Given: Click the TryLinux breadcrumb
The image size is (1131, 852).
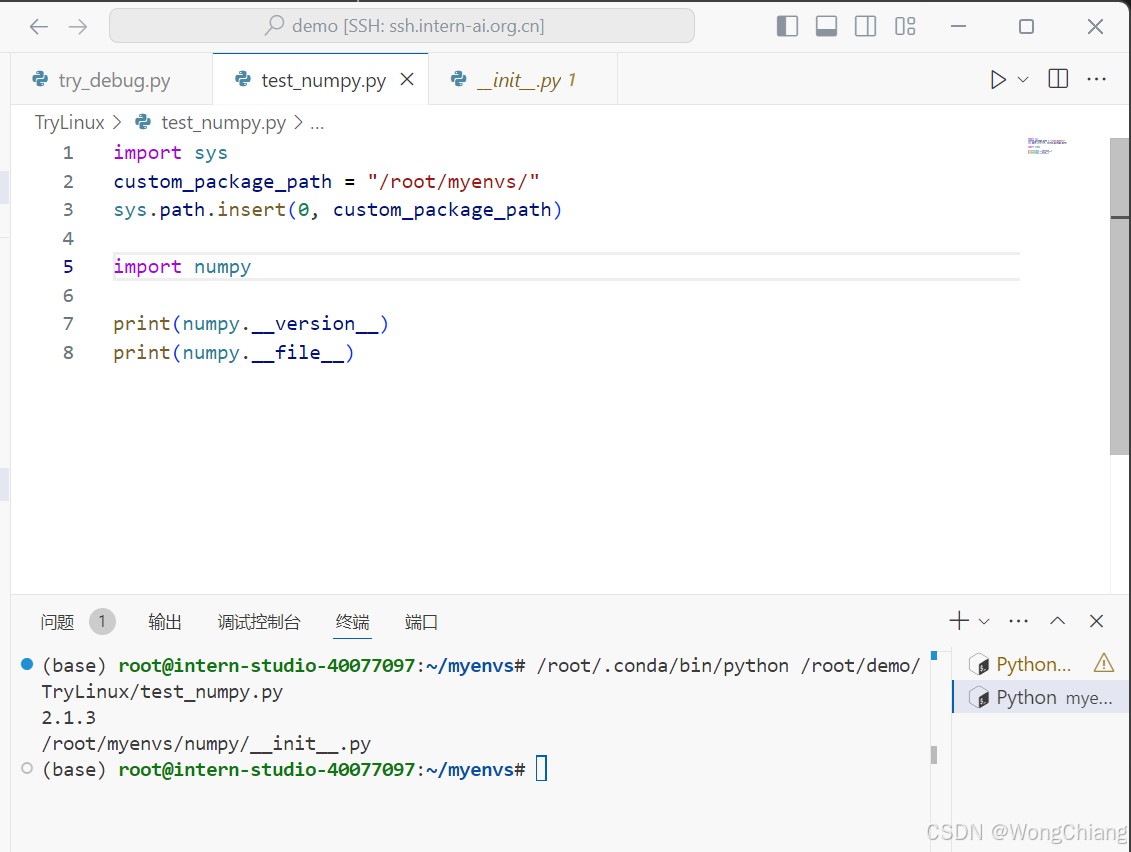Looking at the screenshot, I should [69, 123].
